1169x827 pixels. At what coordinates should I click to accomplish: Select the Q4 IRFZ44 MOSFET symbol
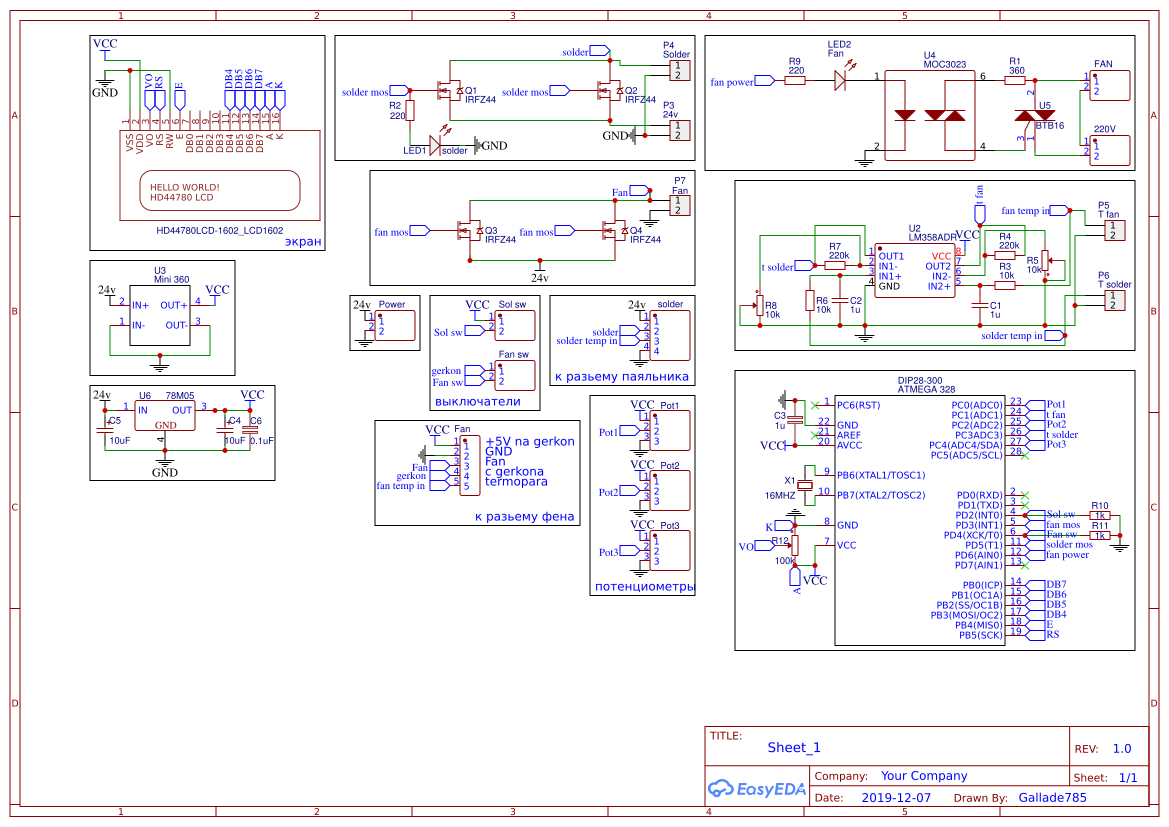point(611,232)
